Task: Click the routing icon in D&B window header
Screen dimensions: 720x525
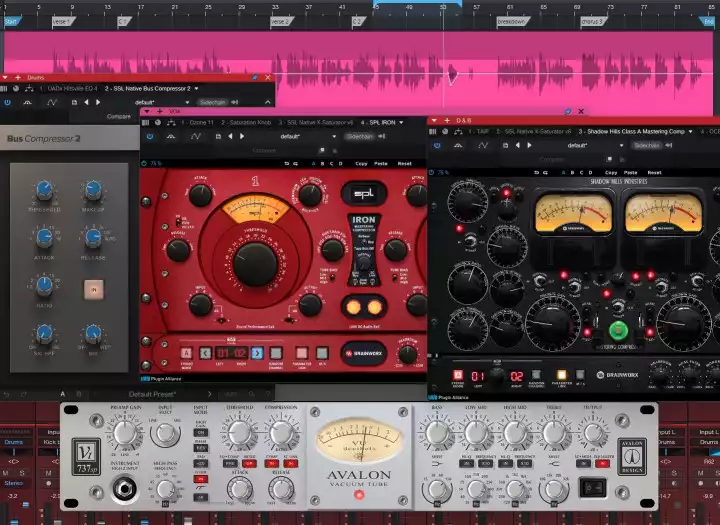Action: 458,132
